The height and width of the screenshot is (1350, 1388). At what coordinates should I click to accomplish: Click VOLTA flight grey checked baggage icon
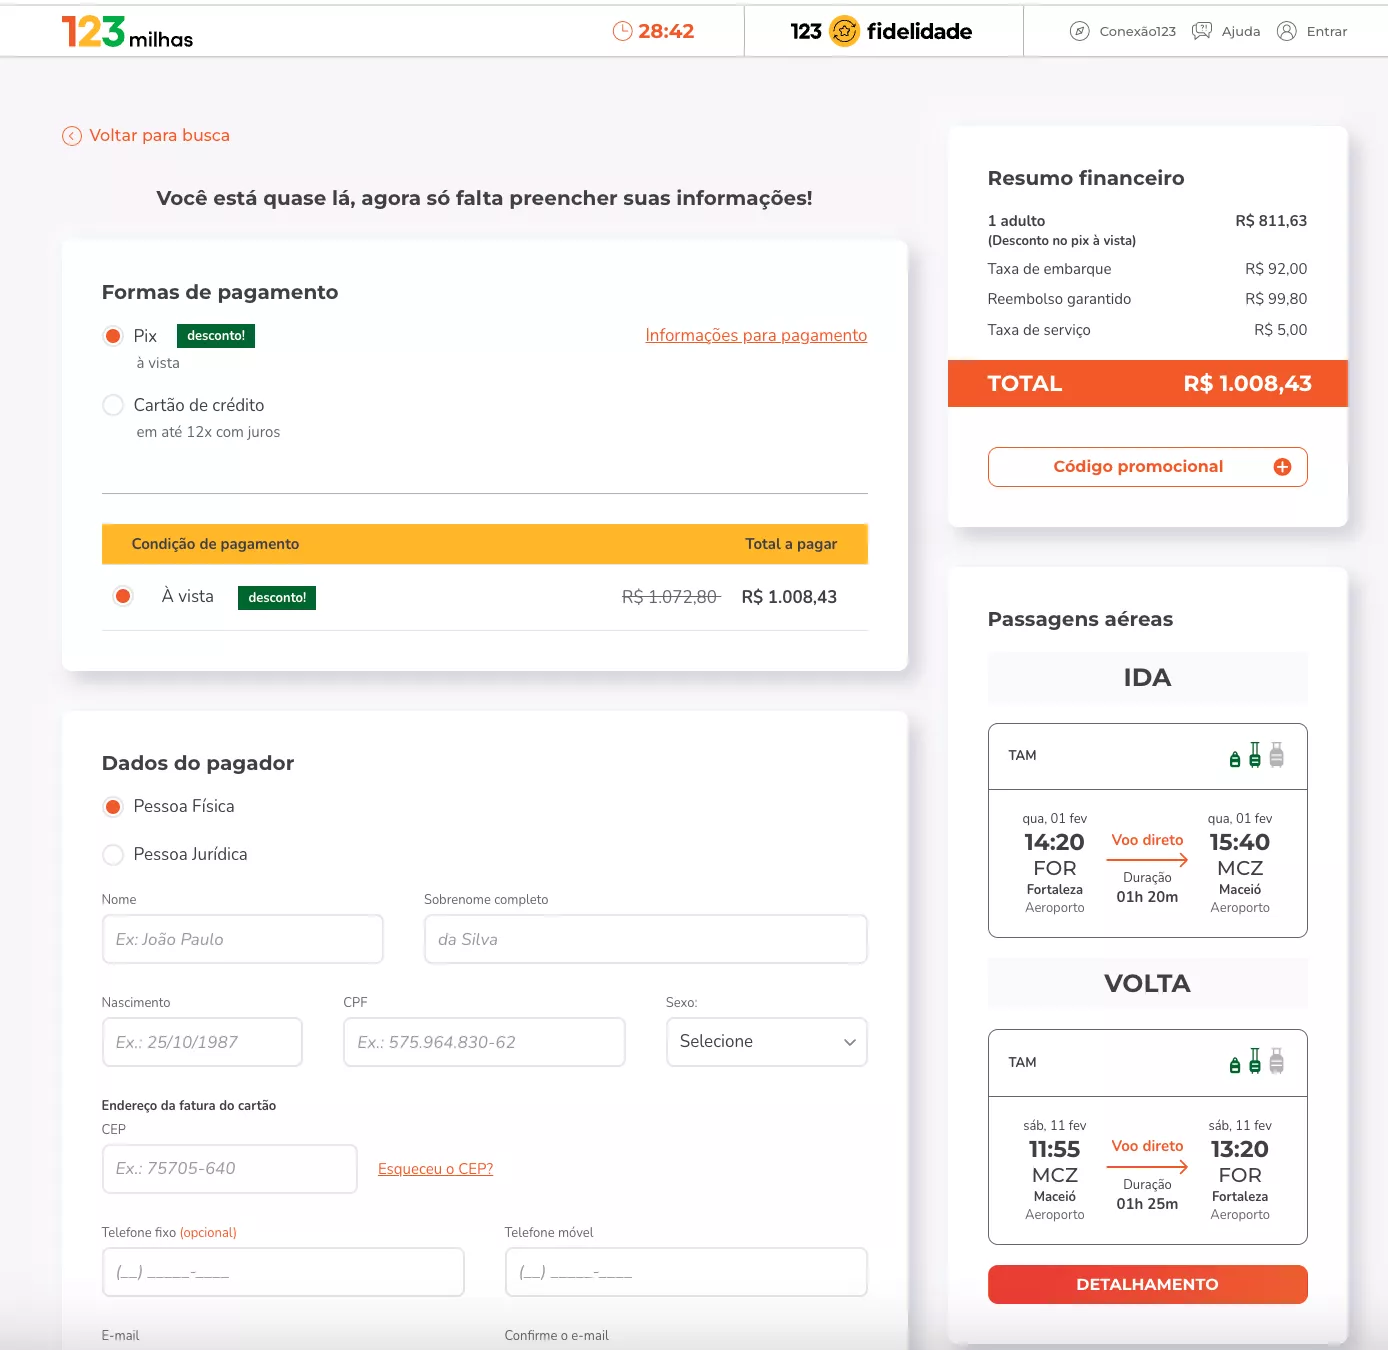click(1277, 1061)
